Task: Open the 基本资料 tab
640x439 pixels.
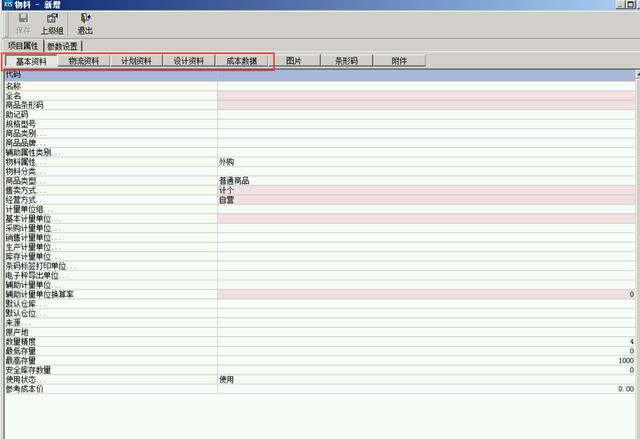Action: pyautogui.click(x=31, y=61)
